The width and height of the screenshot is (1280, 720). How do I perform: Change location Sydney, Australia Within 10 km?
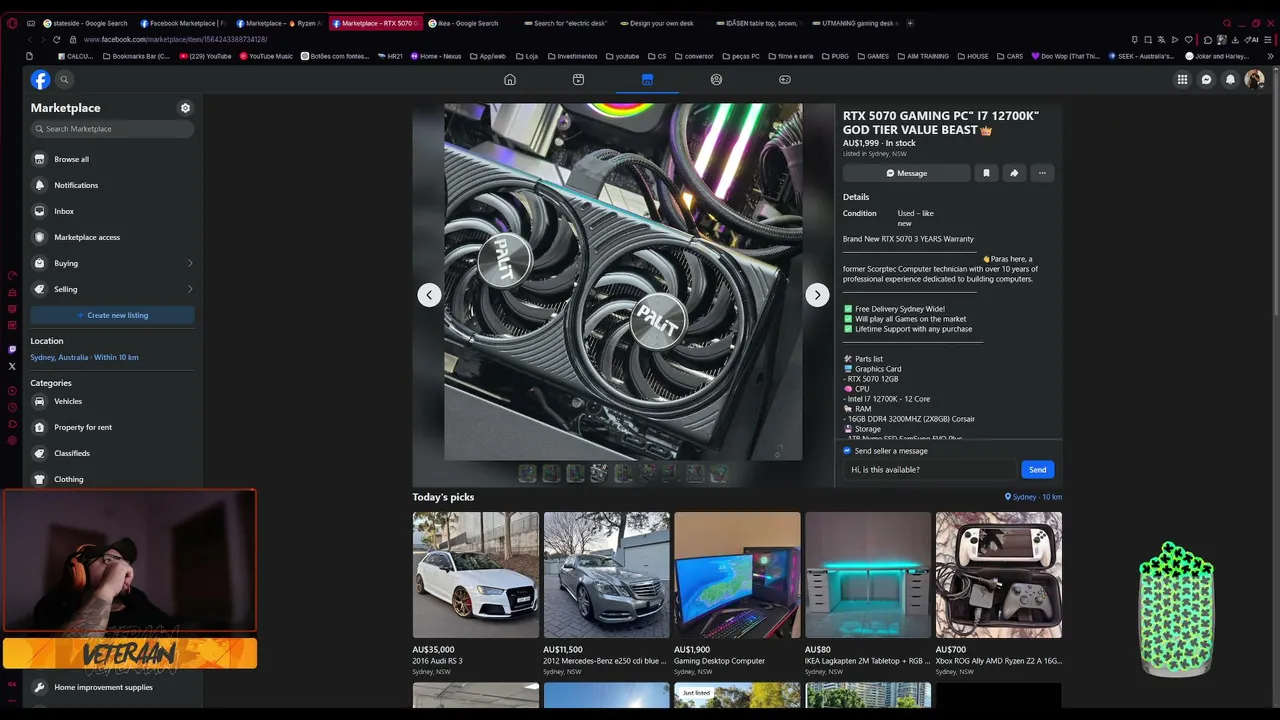pyautogui.click(x=84, y=357)
